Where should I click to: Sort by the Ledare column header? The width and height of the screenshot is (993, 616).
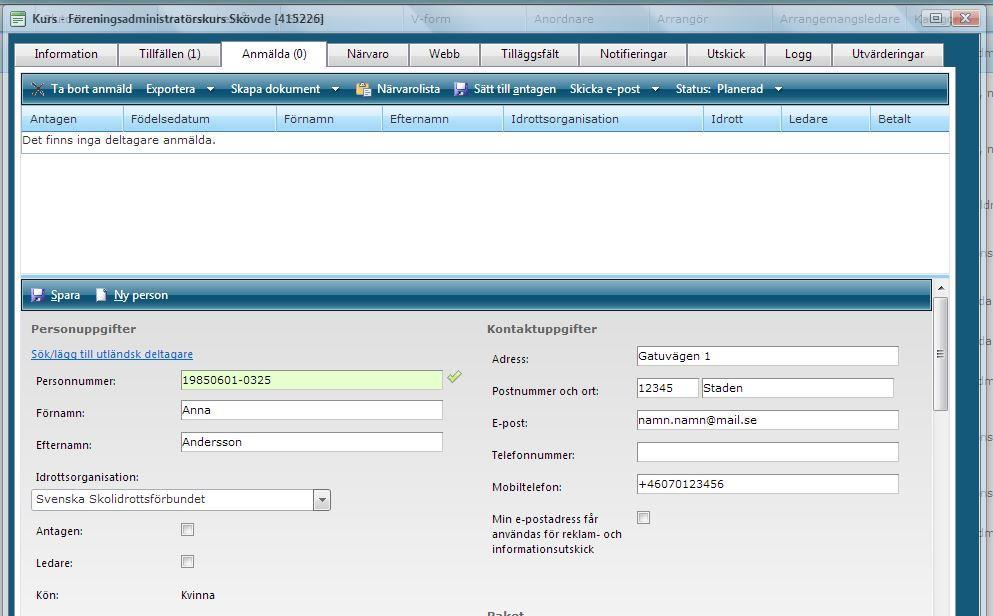[x=826, y=119]
